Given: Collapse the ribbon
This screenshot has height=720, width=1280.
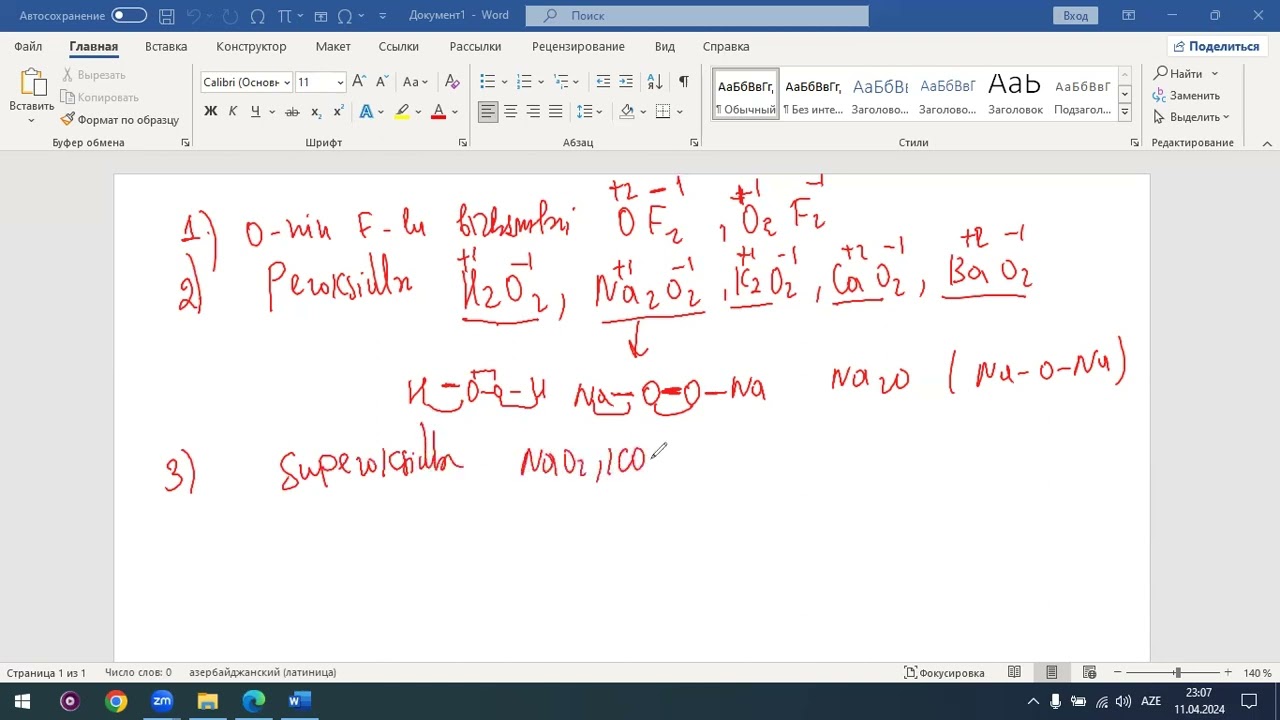Looking at the screenshot, I should pos(1267,143).
